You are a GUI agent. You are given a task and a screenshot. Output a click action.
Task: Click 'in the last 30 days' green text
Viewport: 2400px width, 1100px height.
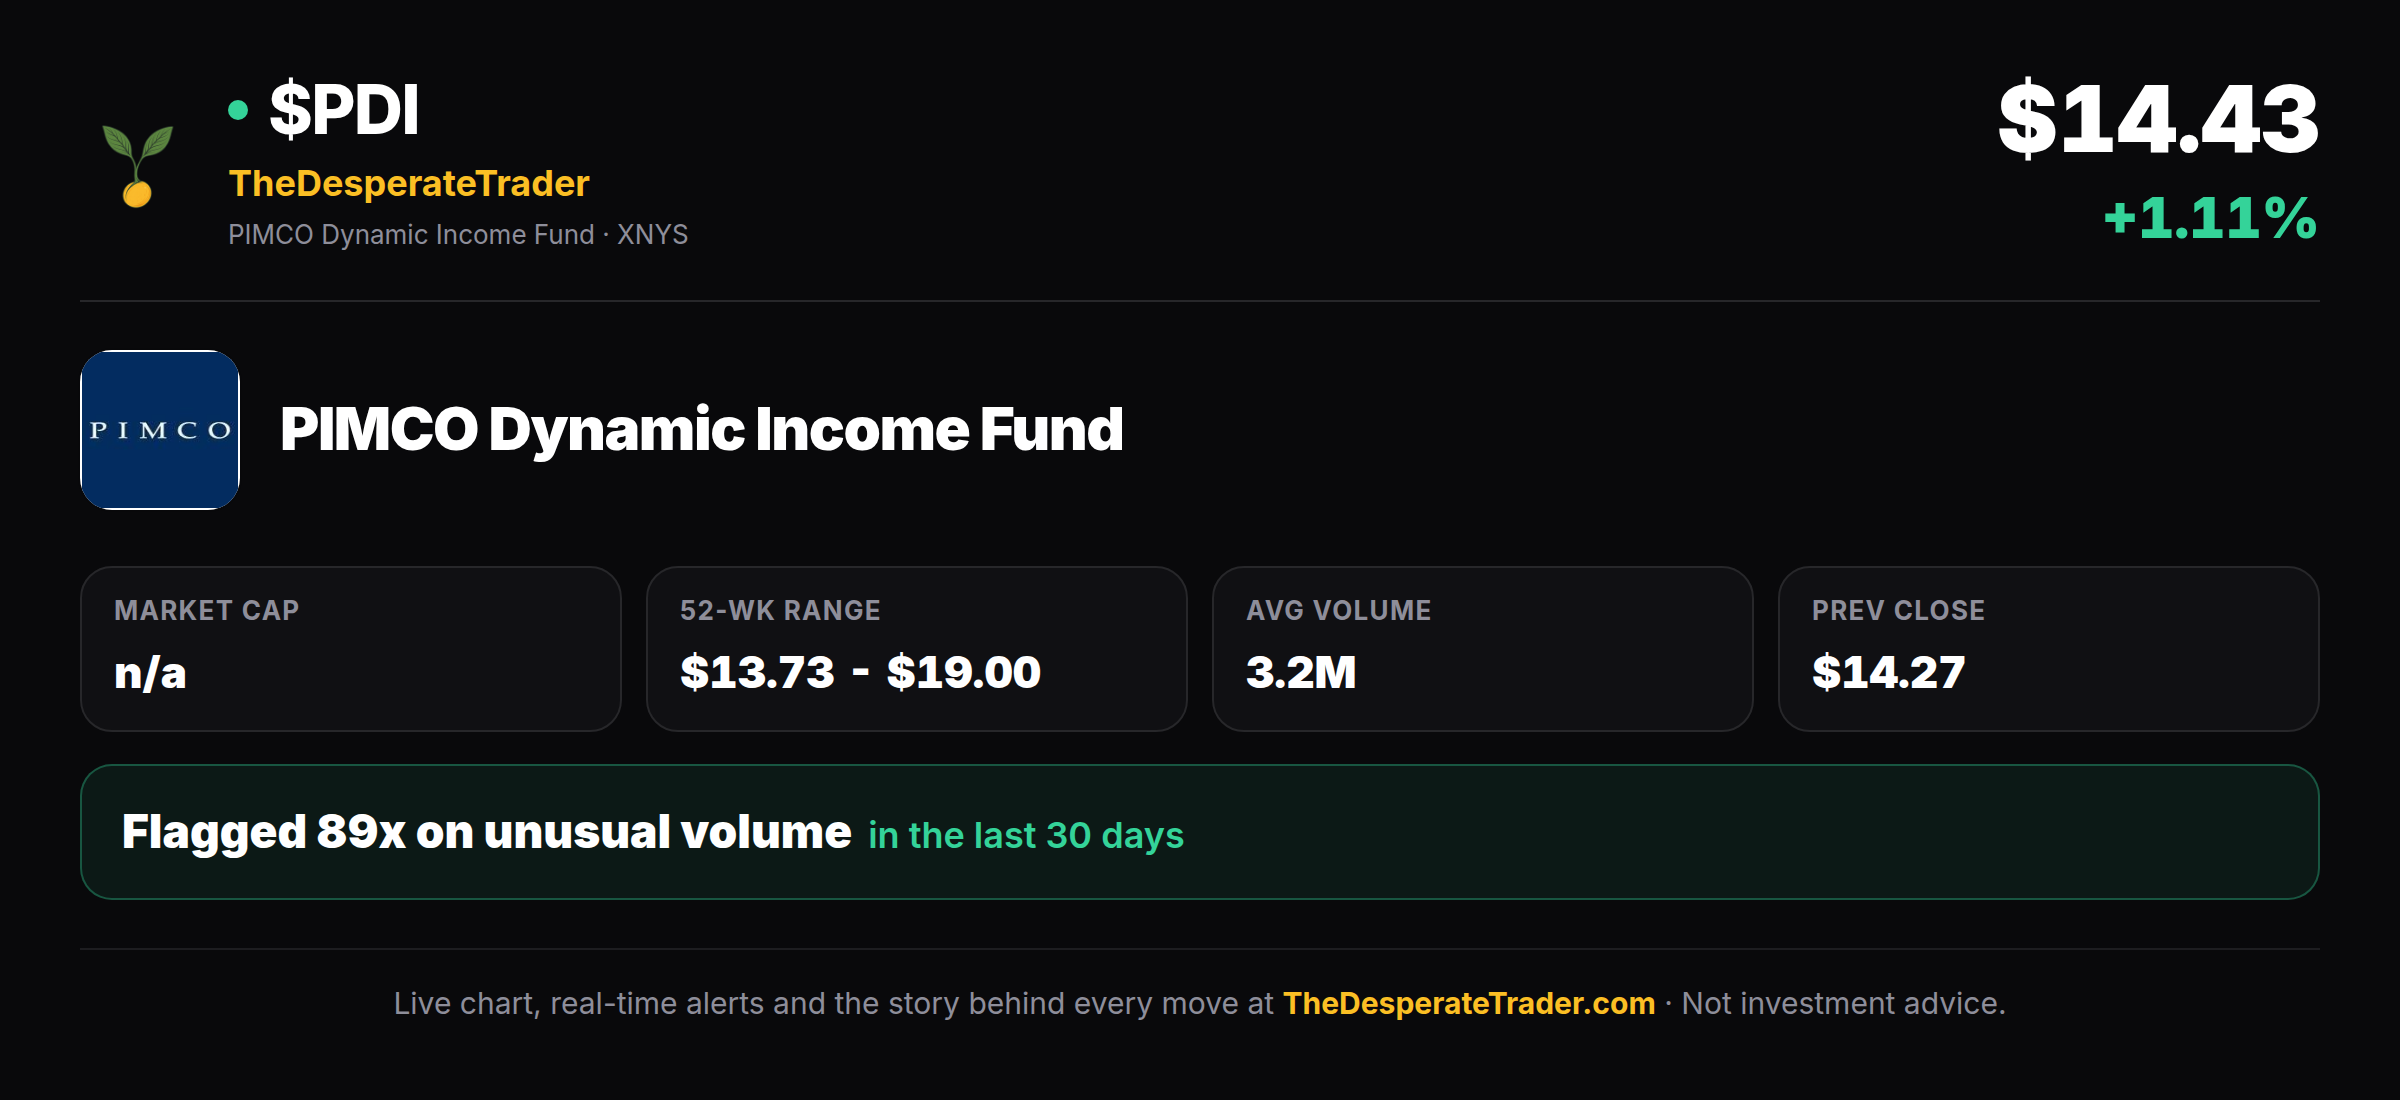[x=1026, y=835]
